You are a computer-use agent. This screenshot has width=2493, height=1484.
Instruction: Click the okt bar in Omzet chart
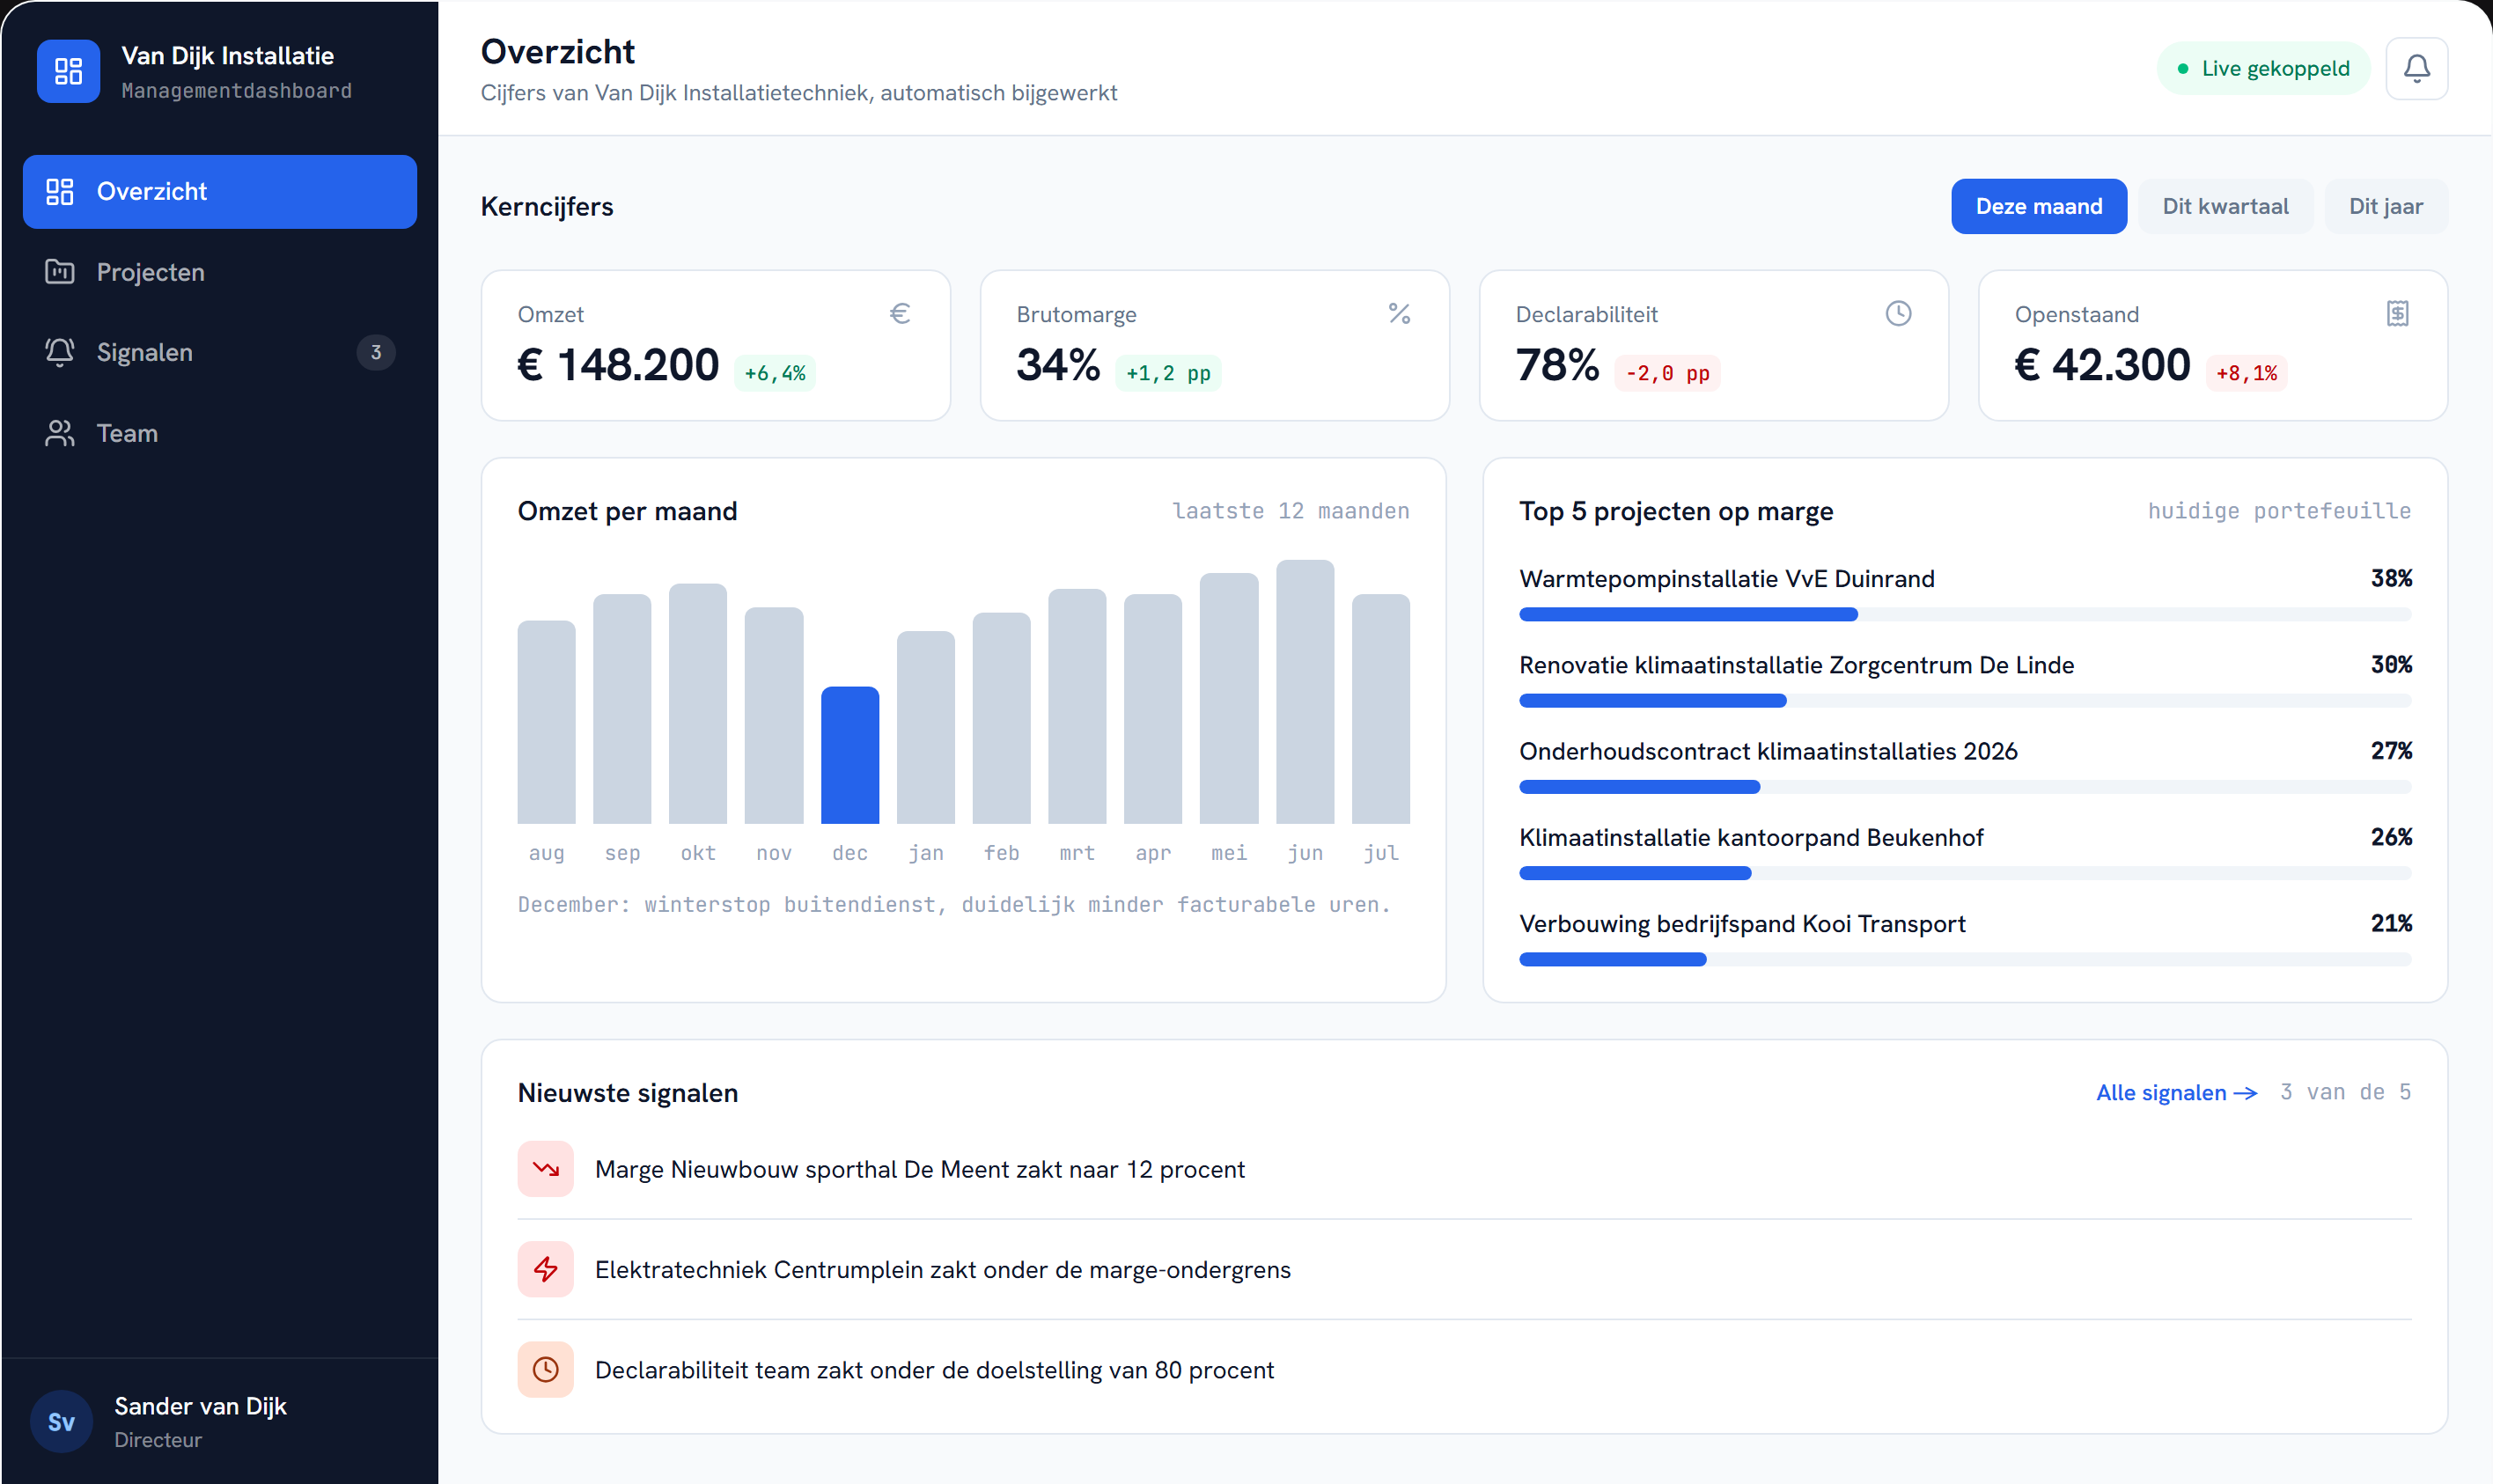pos(698,704)
